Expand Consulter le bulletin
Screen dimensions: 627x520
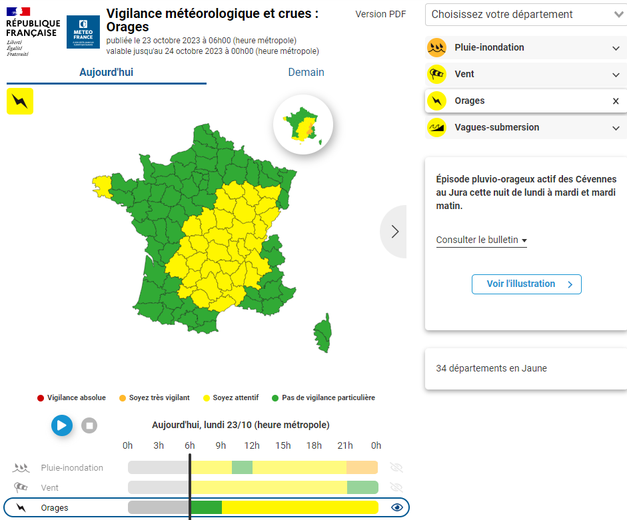pyautogui.click(x=481, y=240)
